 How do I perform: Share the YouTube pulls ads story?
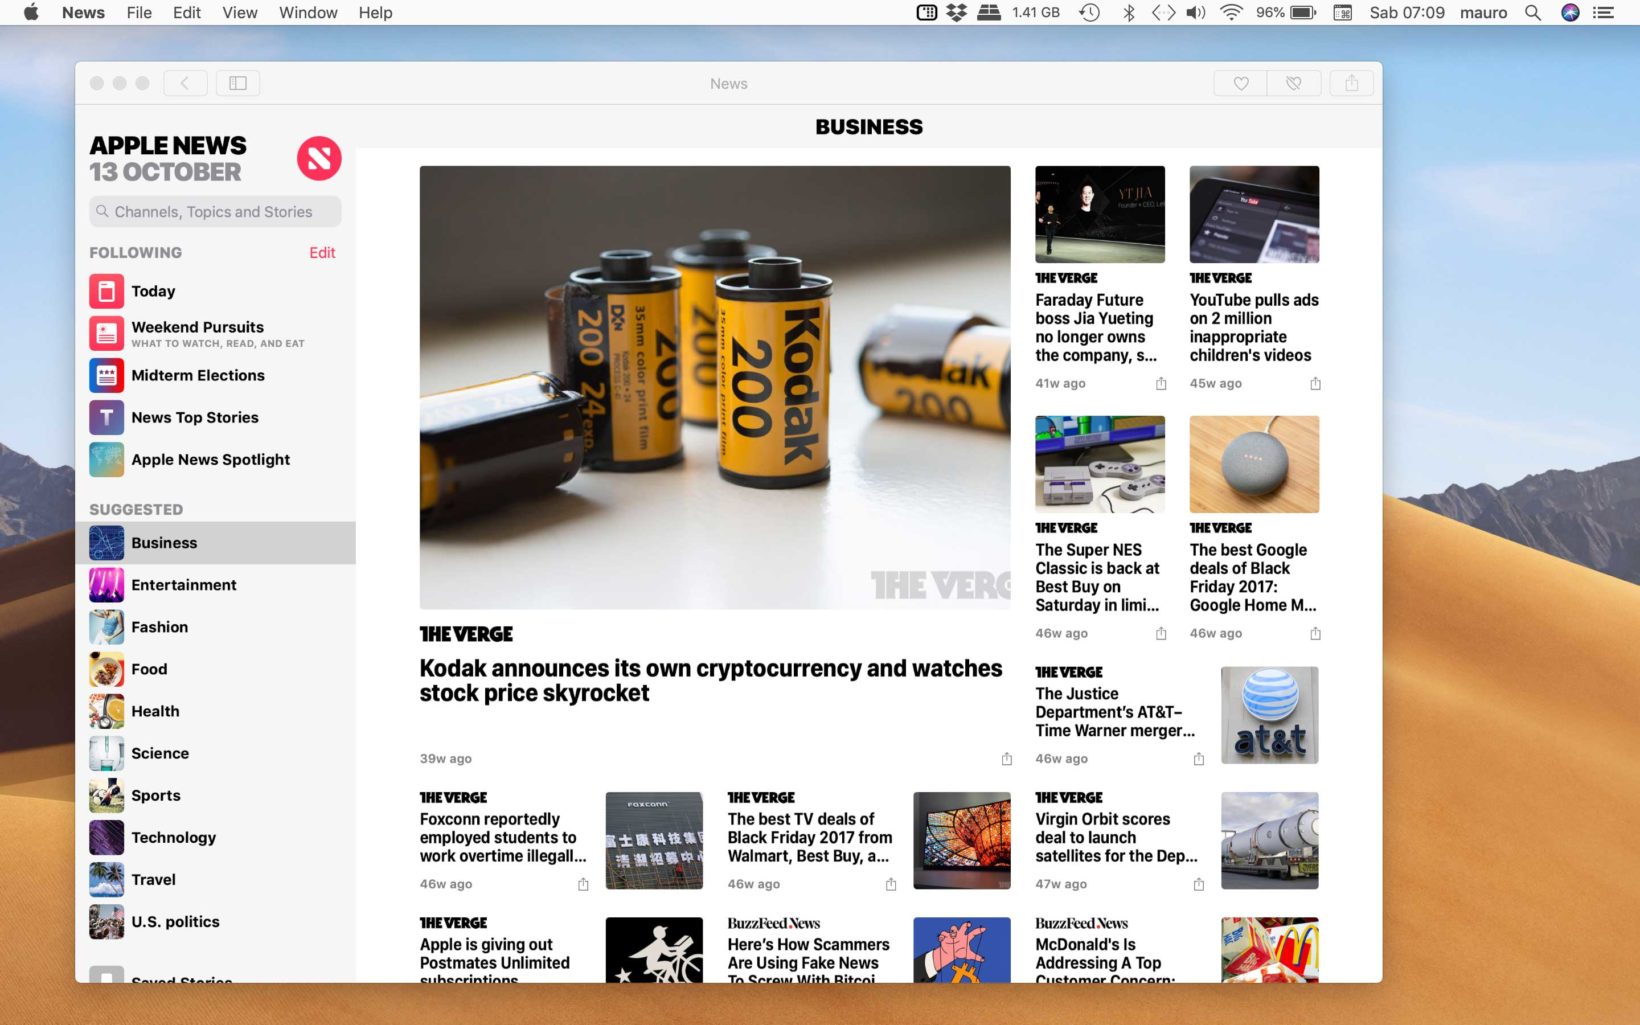point(1315,384)
